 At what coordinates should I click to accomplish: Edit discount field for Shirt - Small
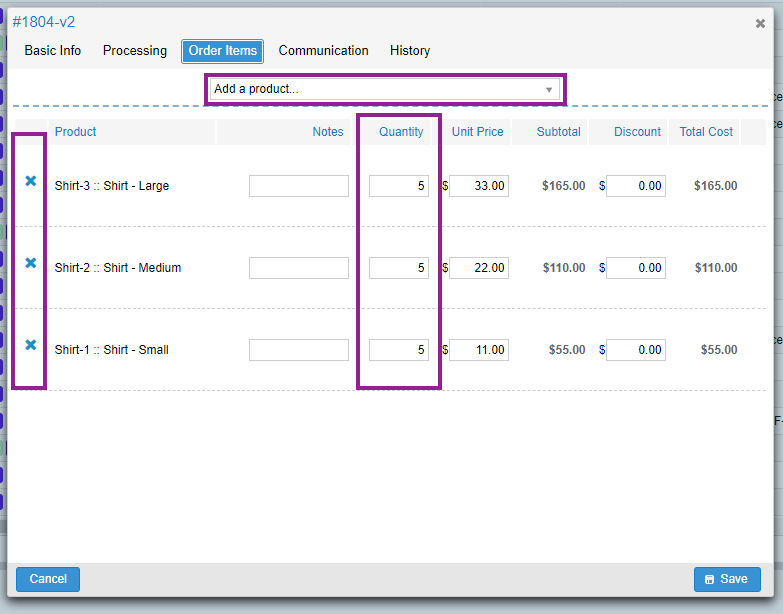coord(636,349)
